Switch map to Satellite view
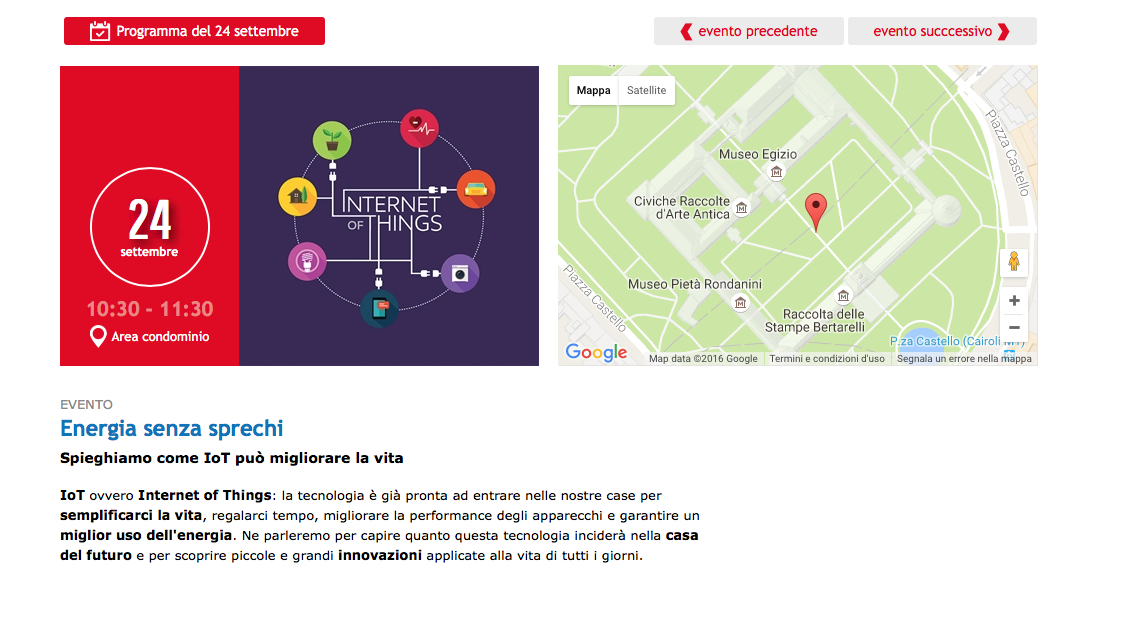 (x=646, y=90)
